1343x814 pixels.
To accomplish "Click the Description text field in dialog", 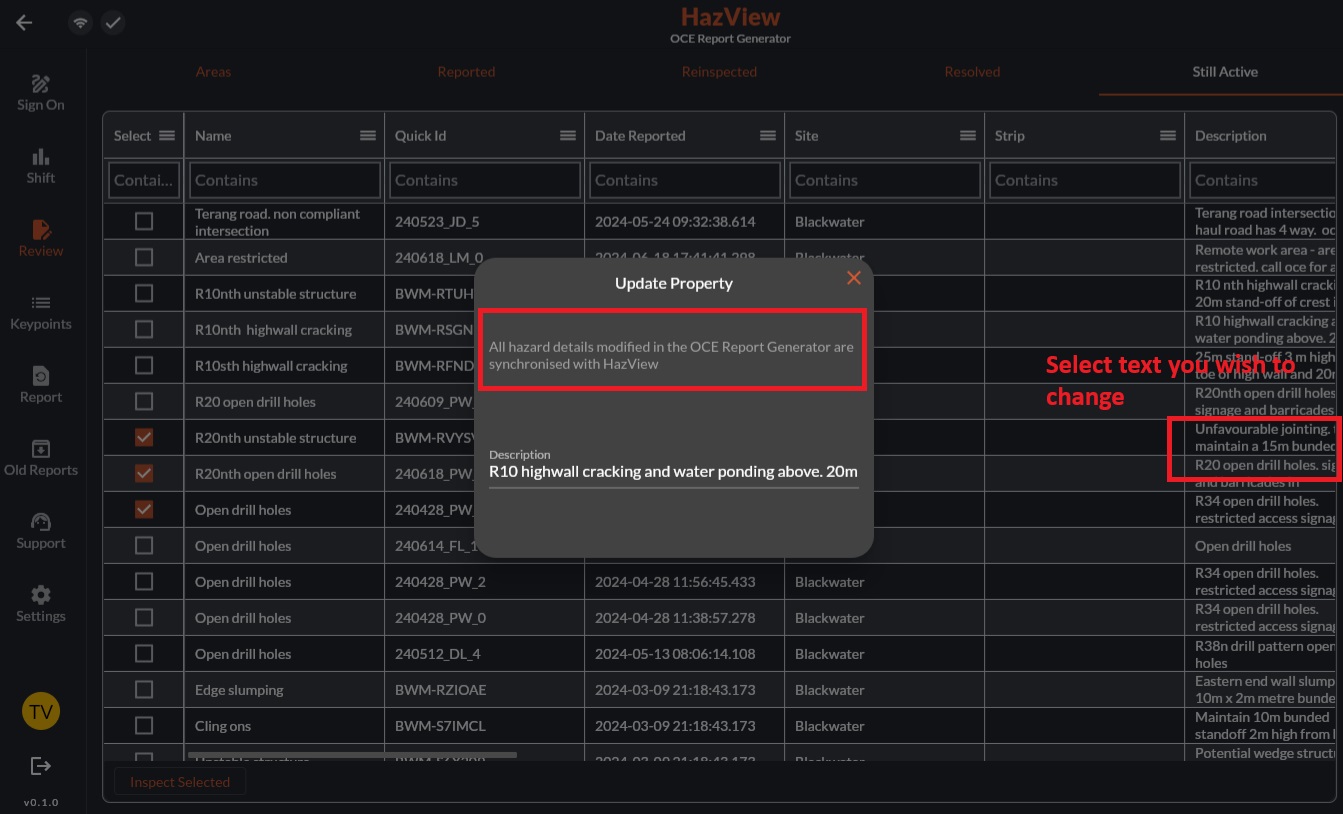I will [673, 471].
